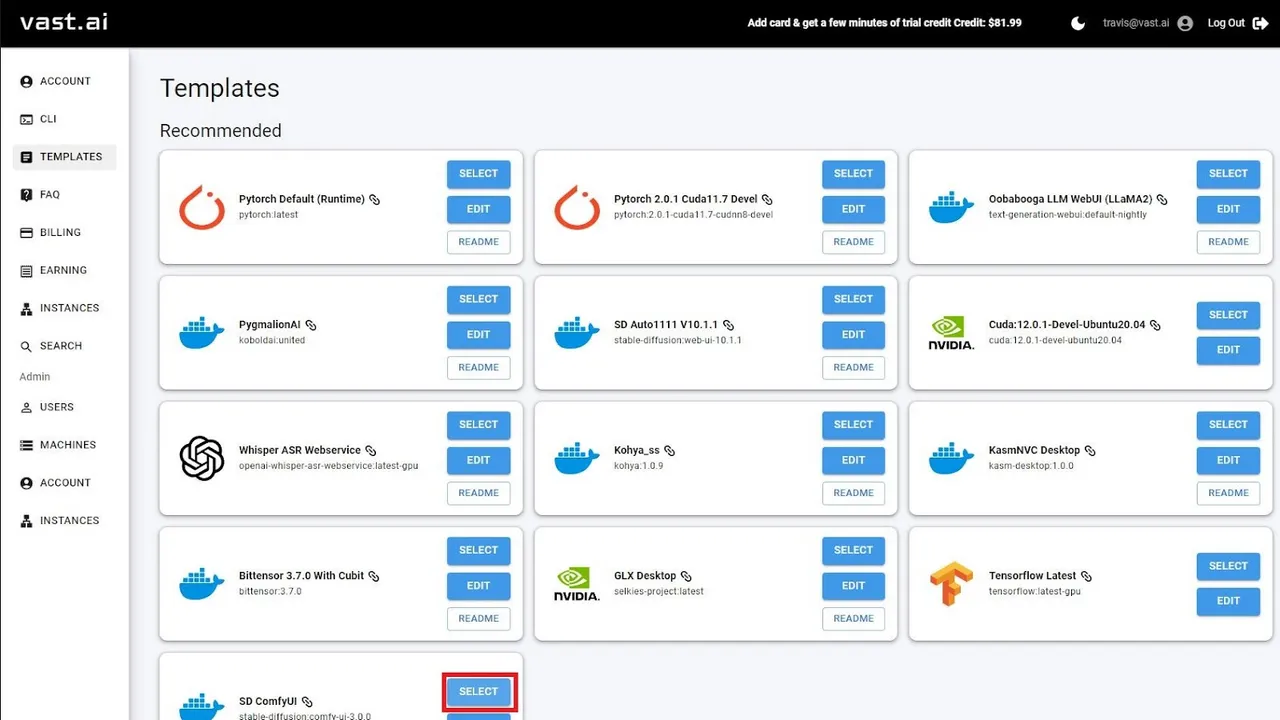This screenshot has height=720, width=1280.
Task: Copy link icon next to Pytorch Default (Runtime)
Action: [375, 200]
